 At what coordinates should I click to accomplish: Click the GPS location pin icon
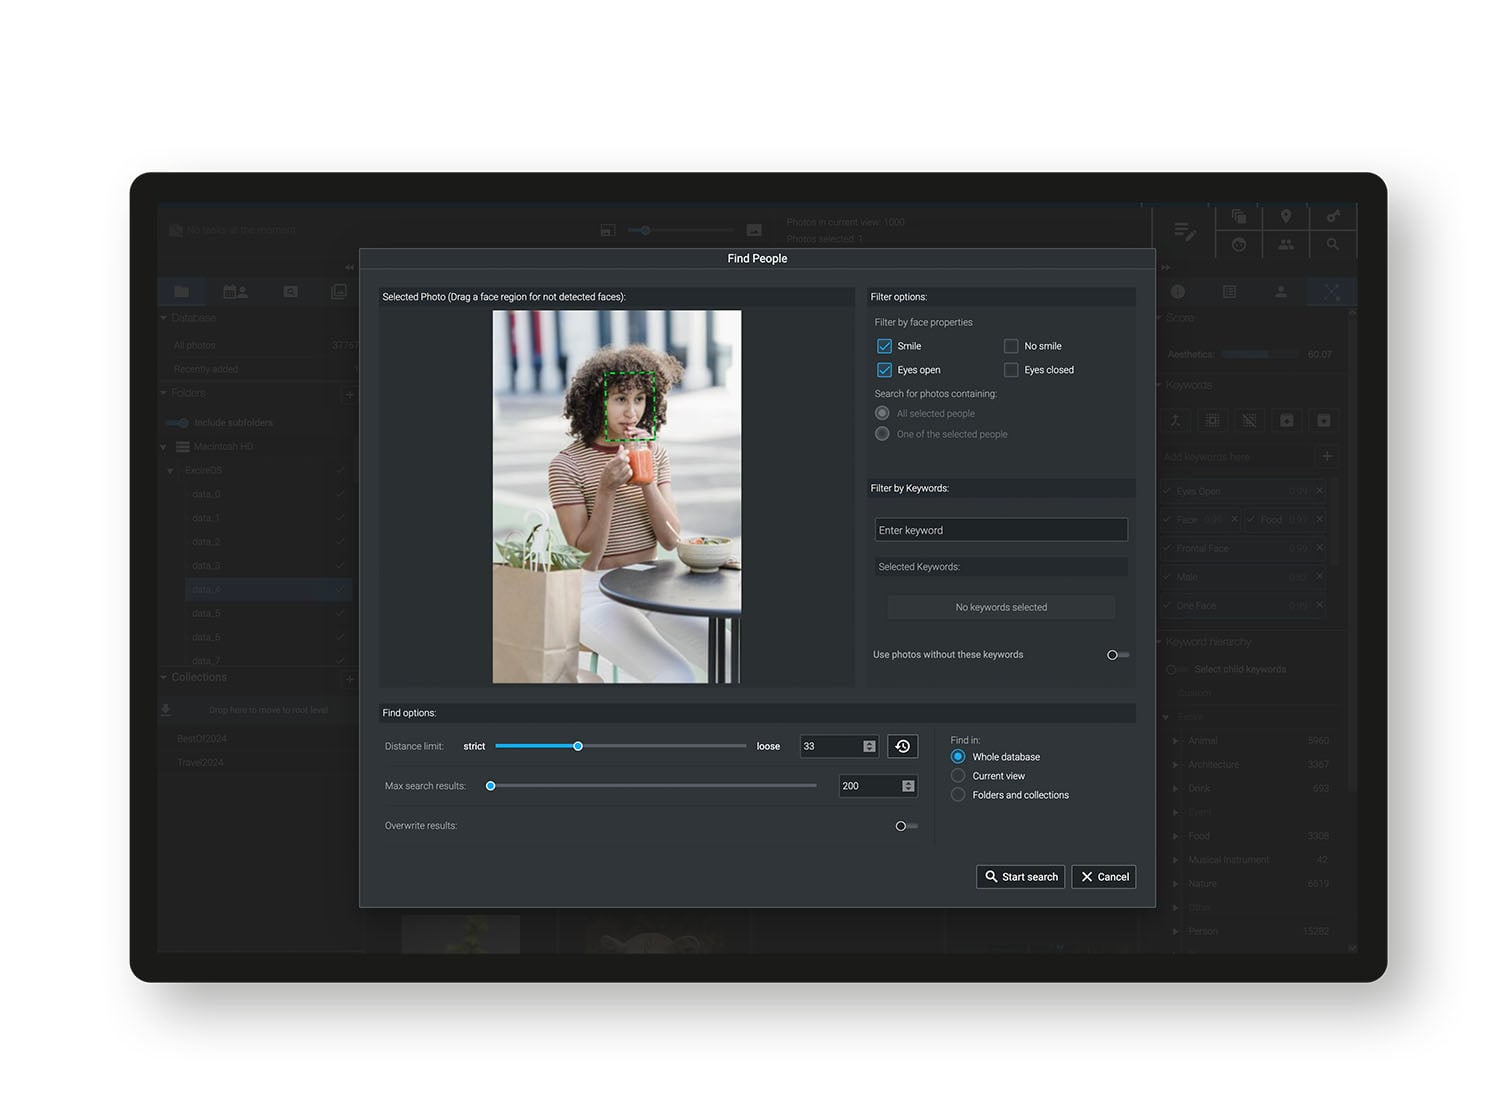1286,216
